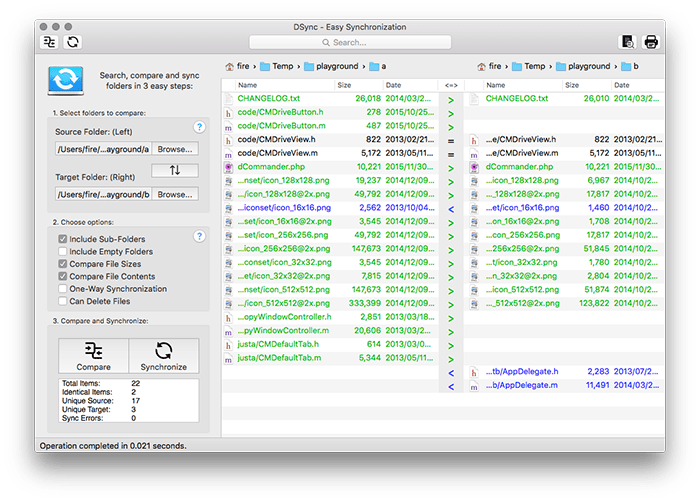Toggle Compare File Contents checkbox
This screenshot has height=502, width=700.
(62, 276)
